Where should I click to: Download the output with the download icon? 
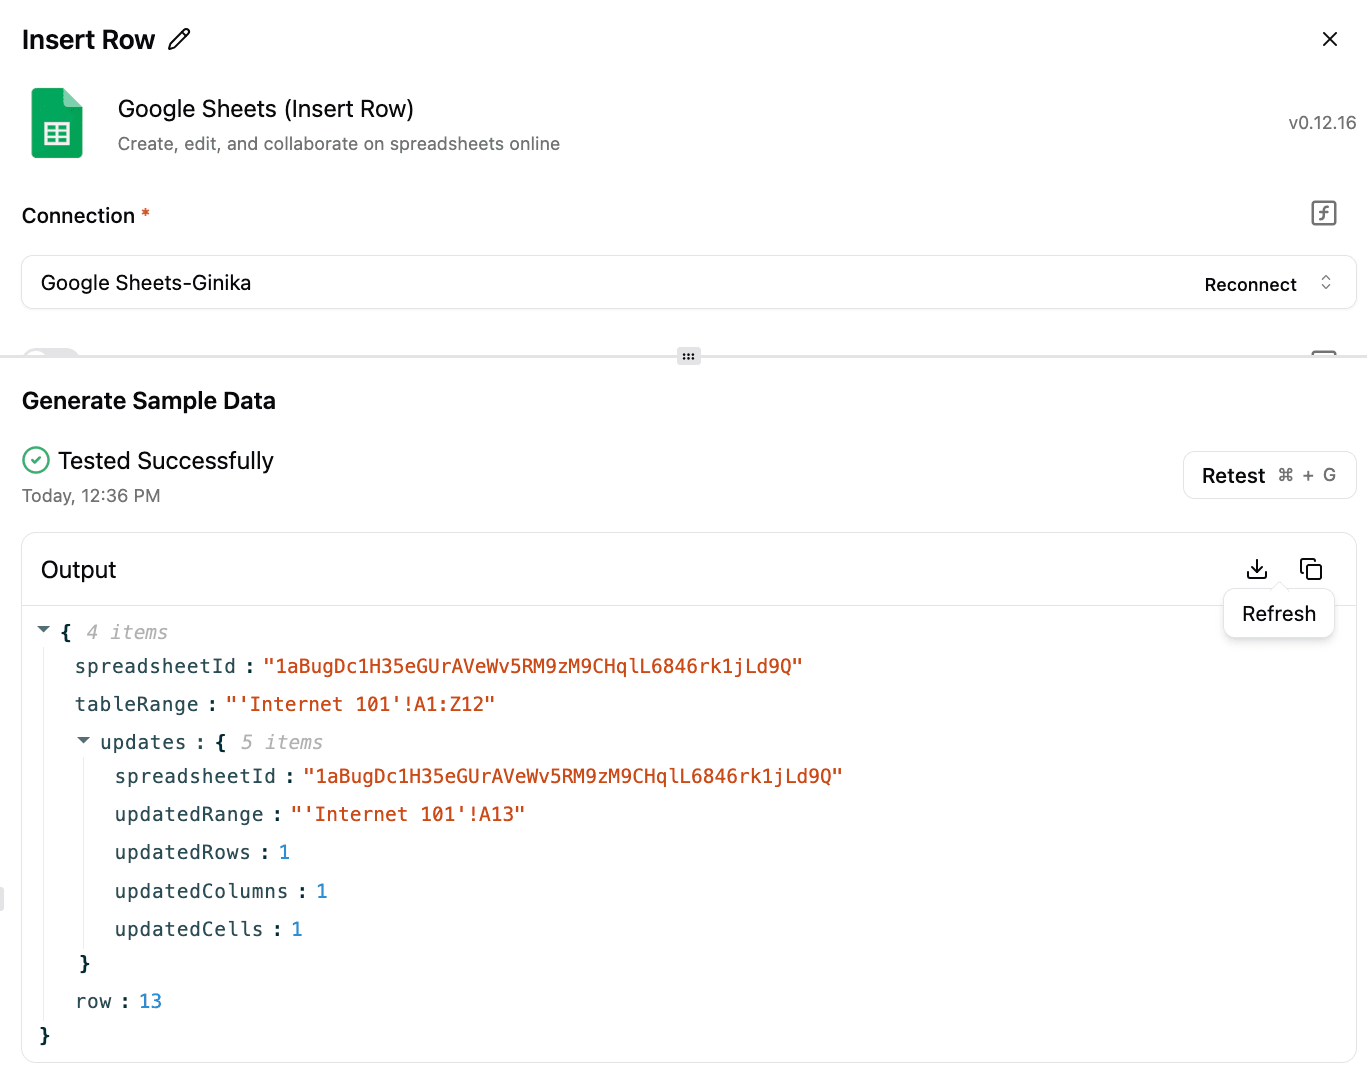(1257, 569)
